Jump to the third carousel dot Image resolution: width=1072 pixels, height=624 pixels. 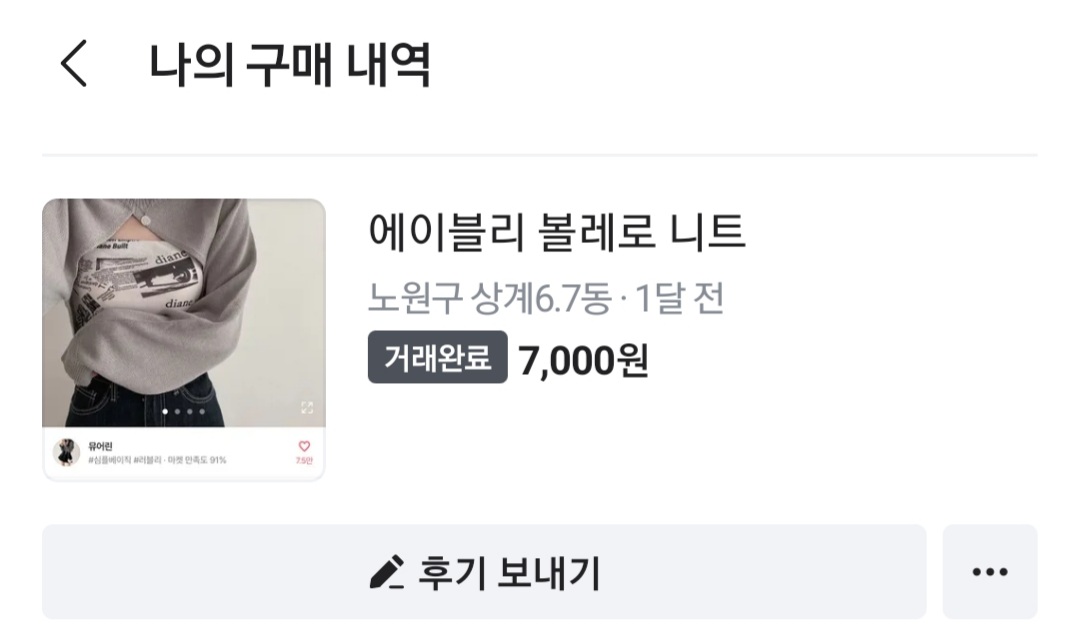(x=189, y=411)
